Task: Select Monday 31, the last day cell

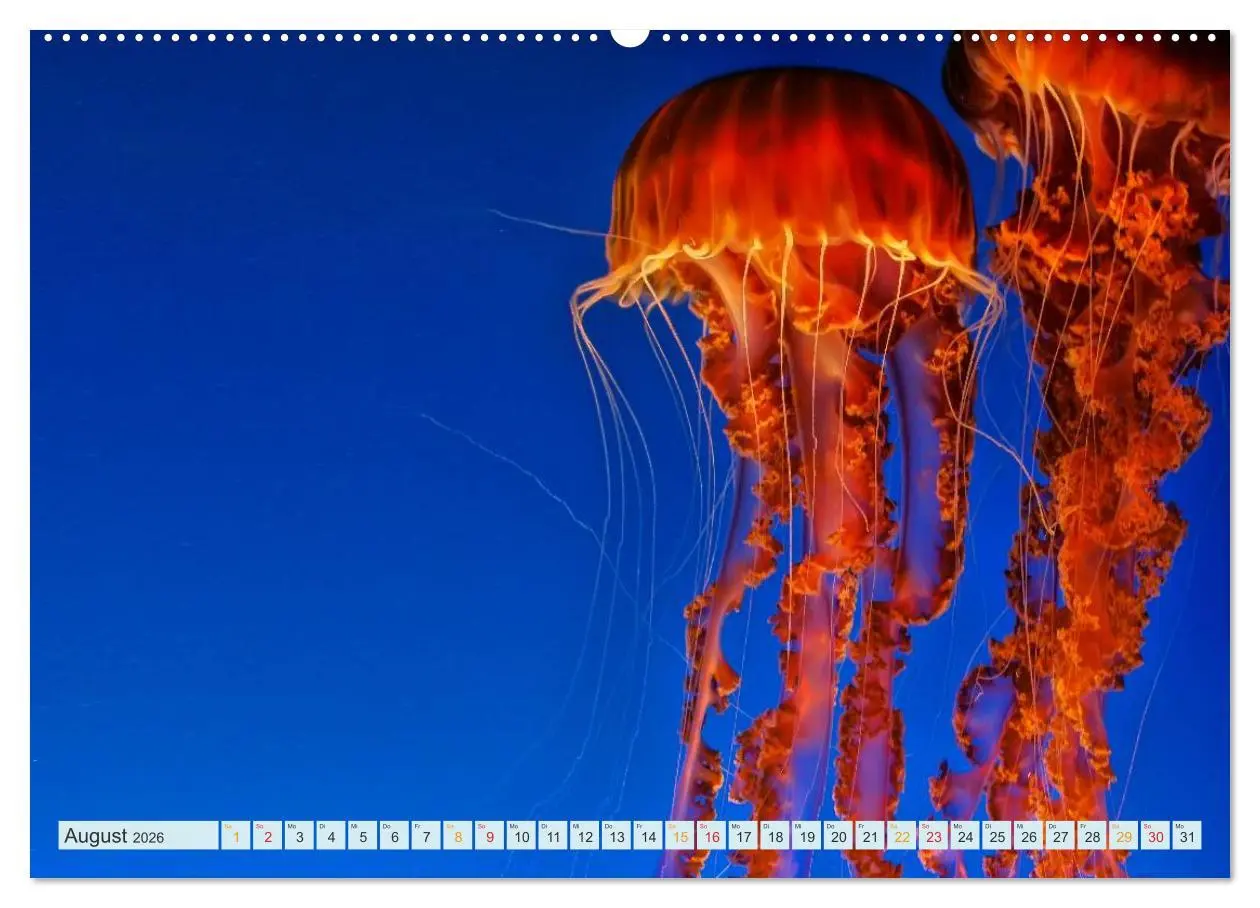Action: [x=1187, y=836]
